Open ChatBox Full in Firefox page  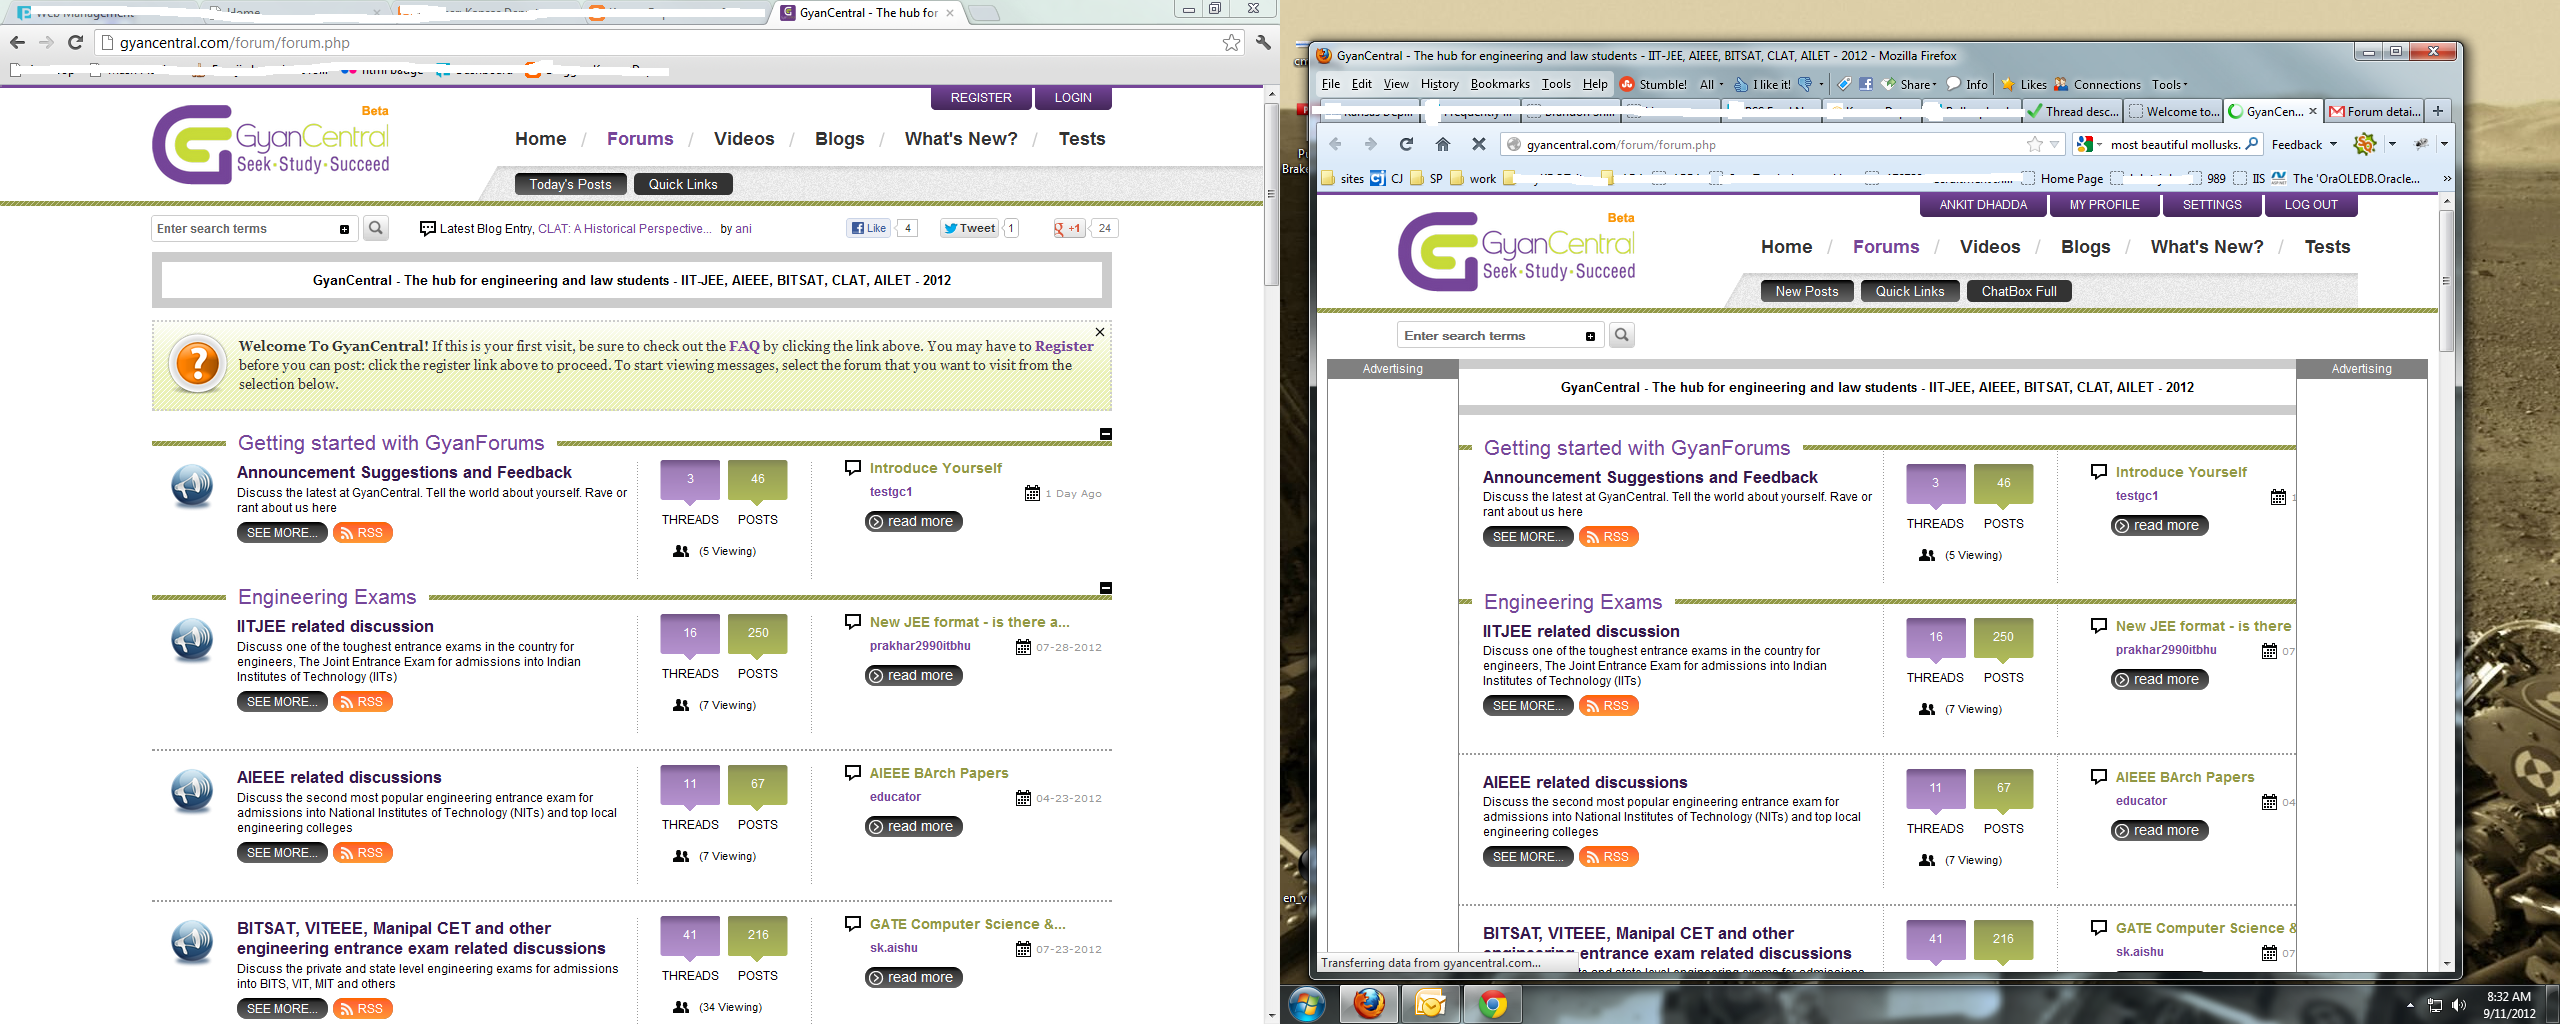[x=2019, y=291]
